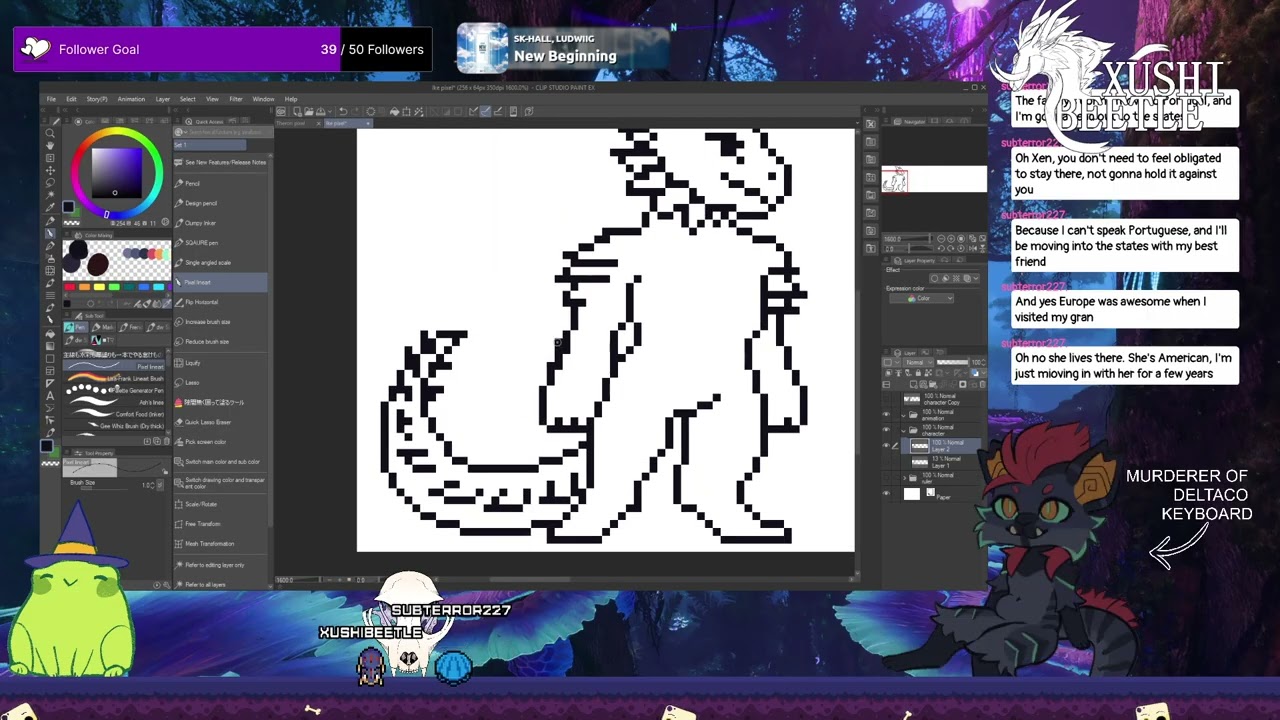This screenshot has height=720, width=1280.
Task: Click Mesh Transformation in Quick Access
Action: [x=222, y=544]
